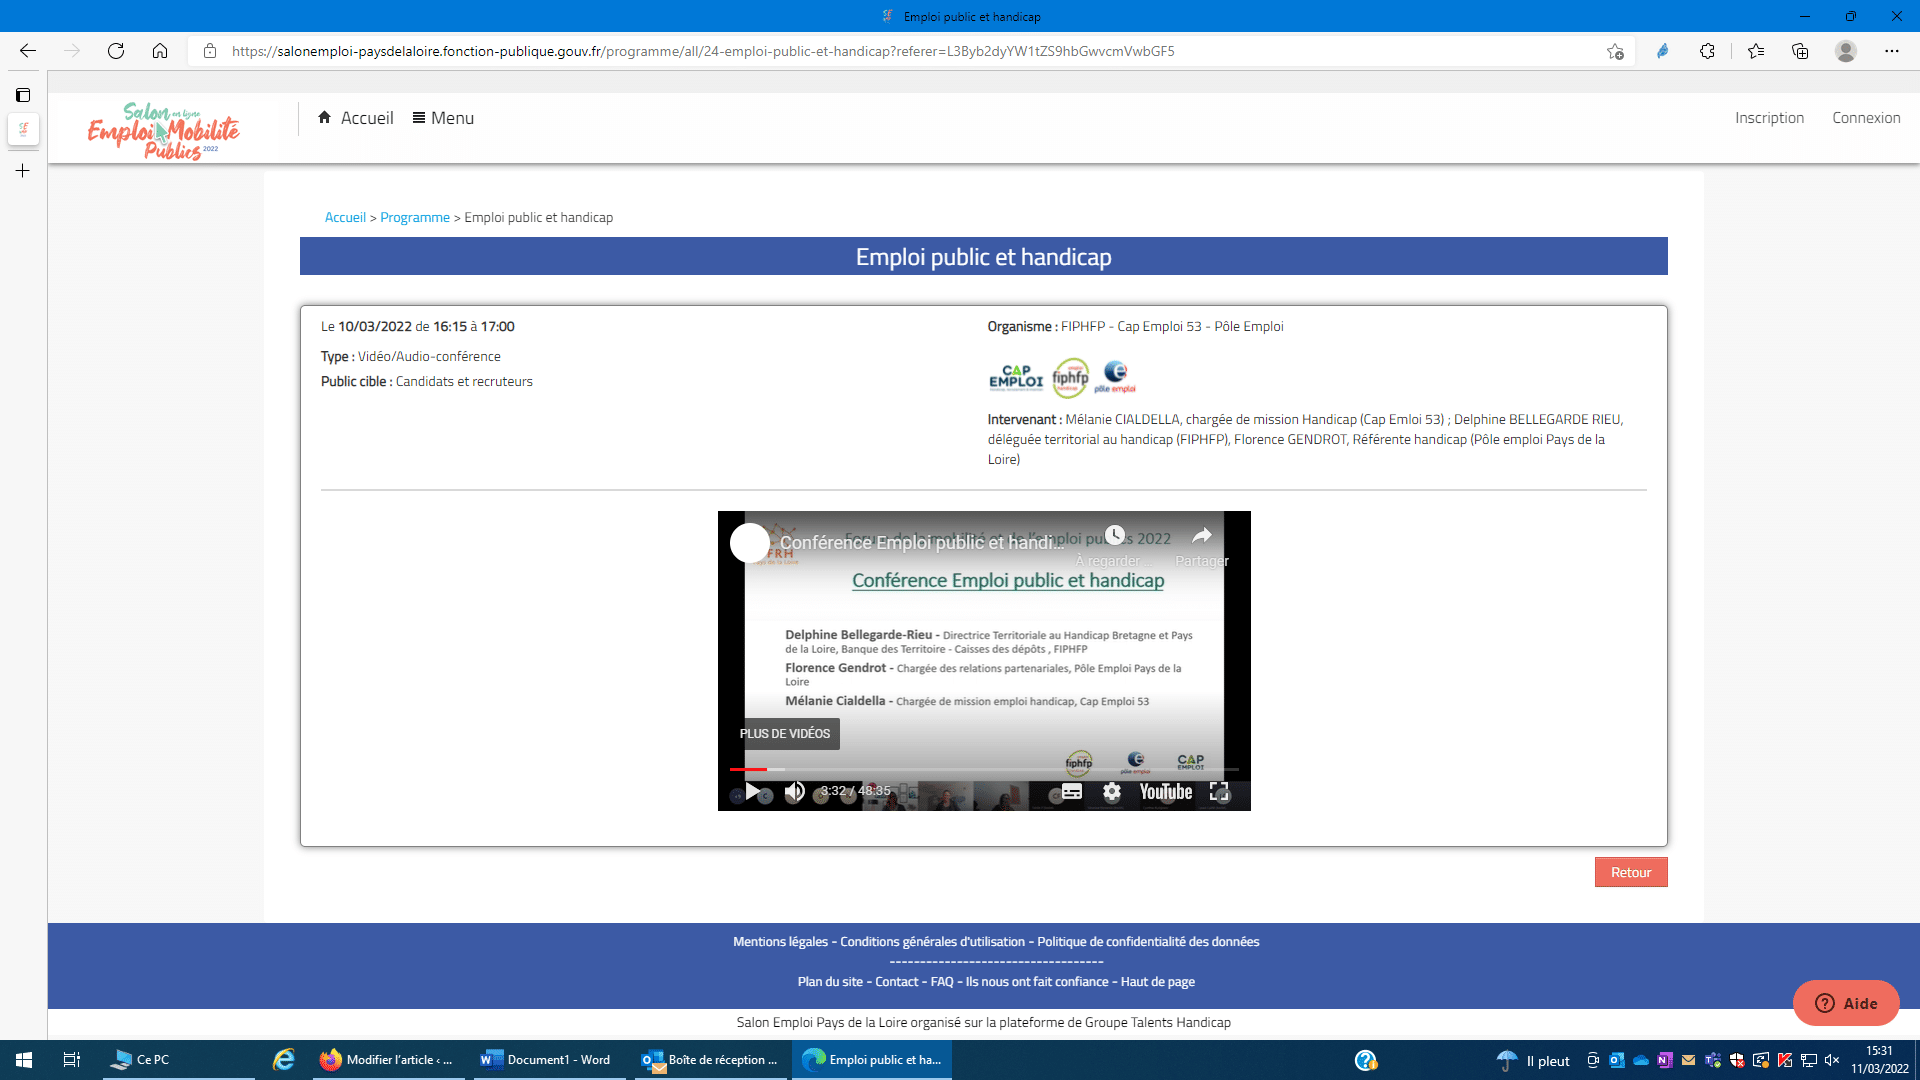Open the Contact footer link
This screenshot has height=1080, width=1920.
pyautogui.click(x=897, y=982)
